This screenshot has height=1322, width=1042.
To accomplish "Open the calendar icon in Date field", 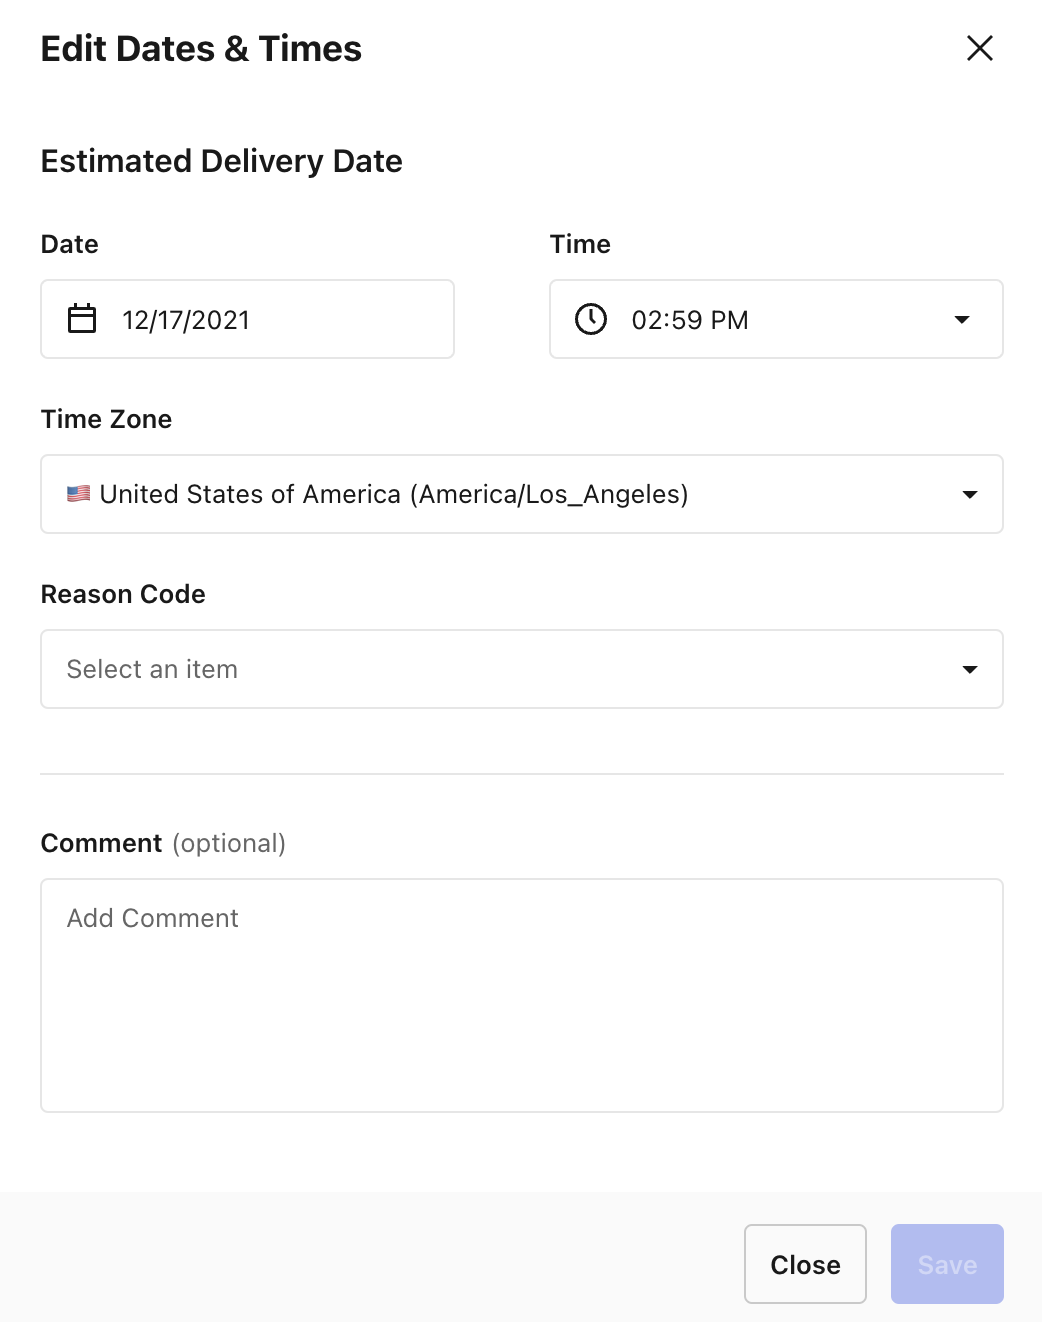I will pyautogui.click(x=82, y=319).
